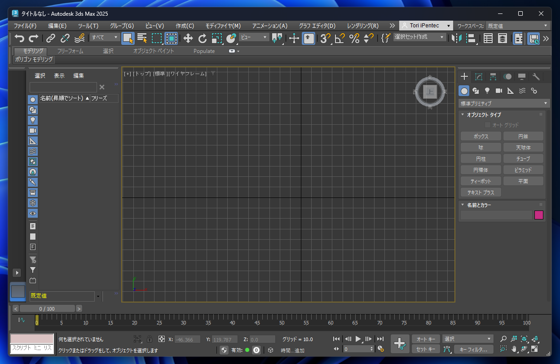Switch create category to Shapes

(x=476, y=91)
